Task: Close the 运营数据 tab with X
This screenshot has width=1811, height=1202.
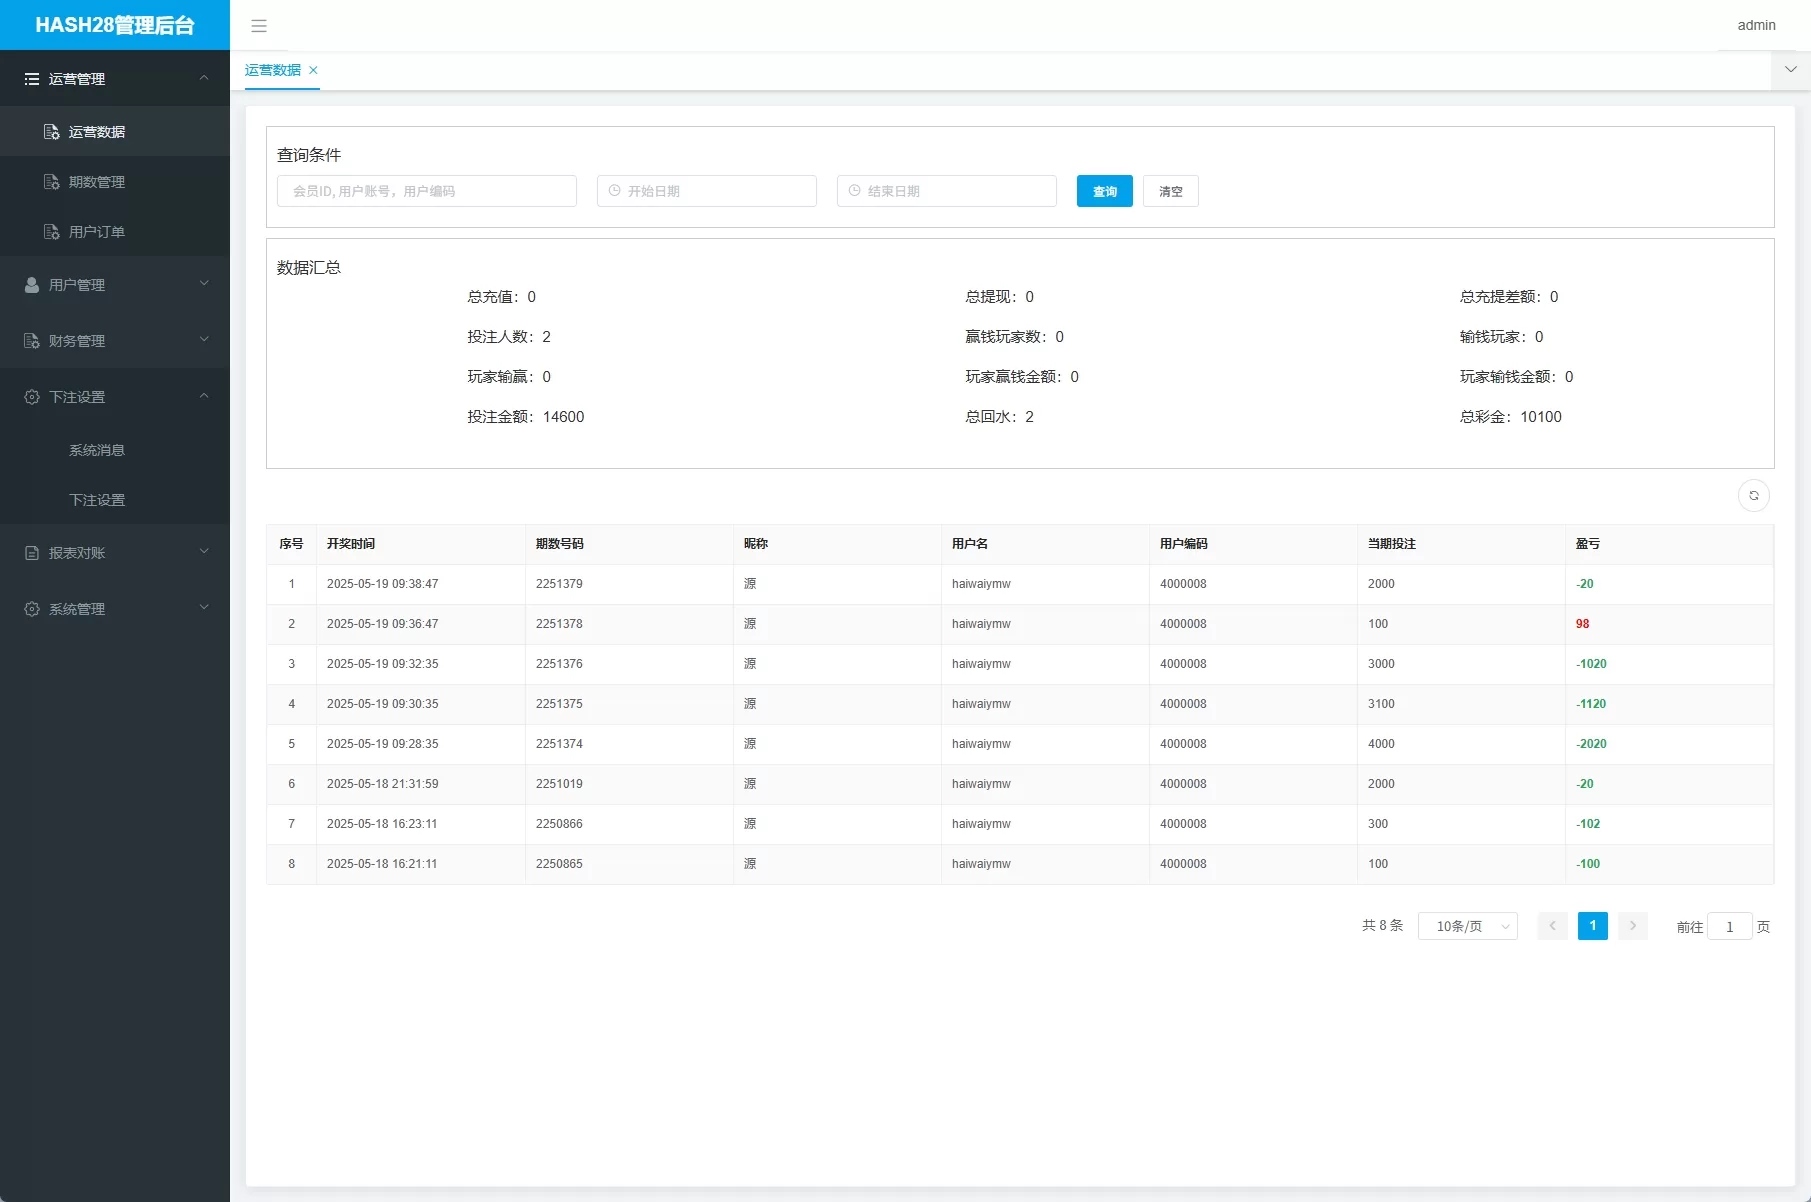Action: (x=313, y=70)
